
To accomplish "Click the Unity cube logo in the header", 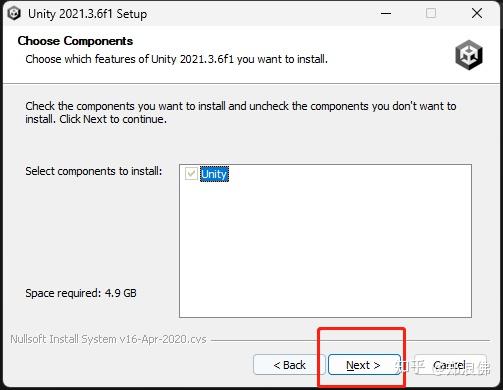I will point(469,54).
